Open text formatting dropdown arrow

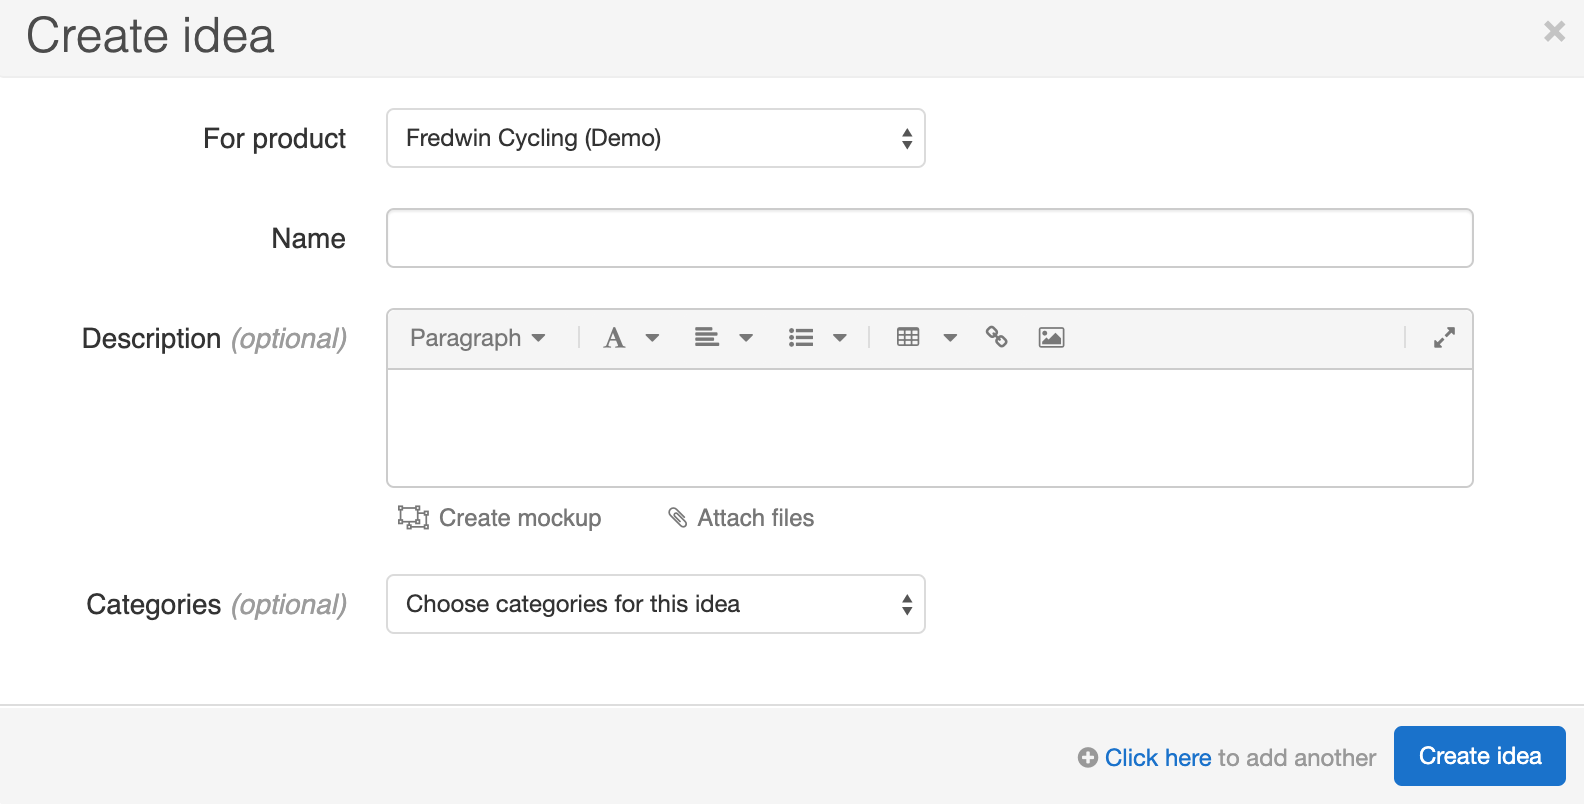652,338
